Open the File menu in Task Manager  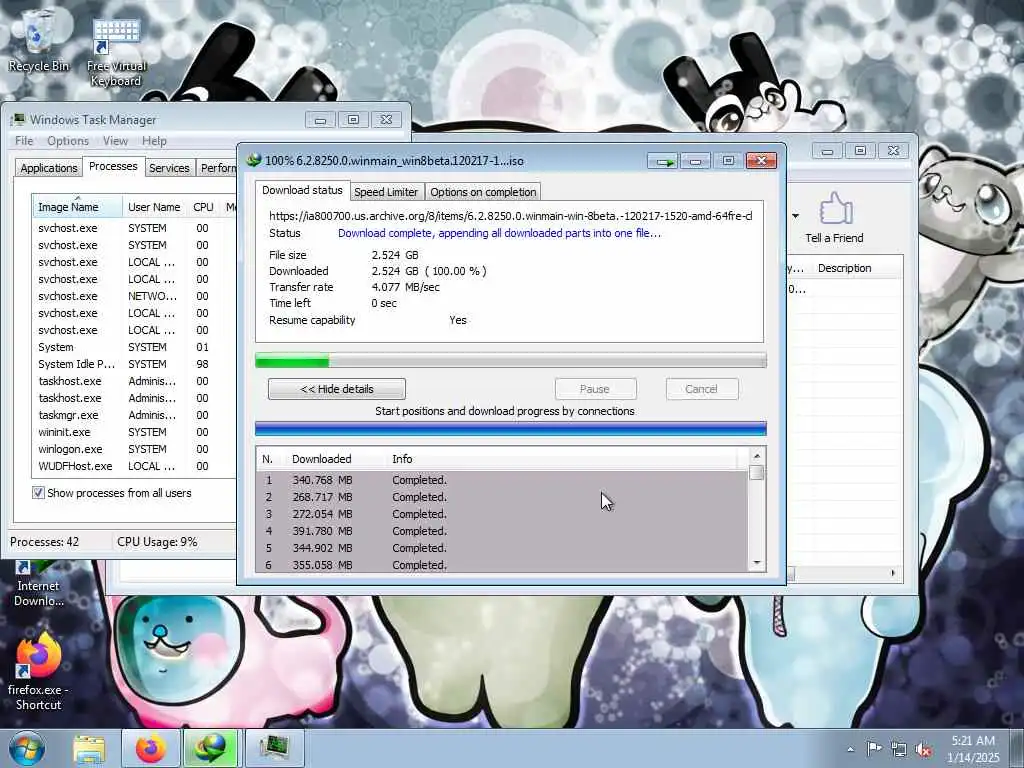coord(24,141)
